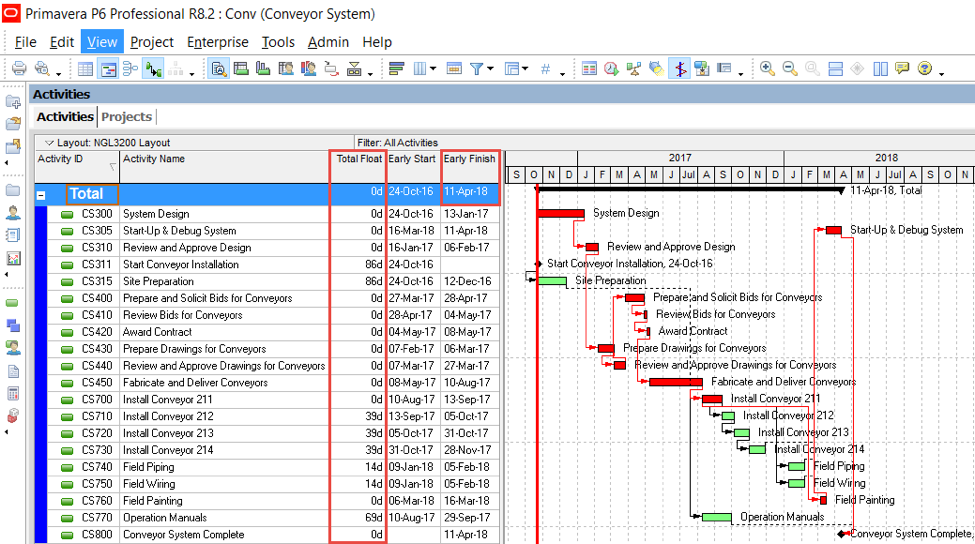975x544 pixels.
Task: Open the Resource Assignments sidebar icon
Action: (x=12, y=348)
